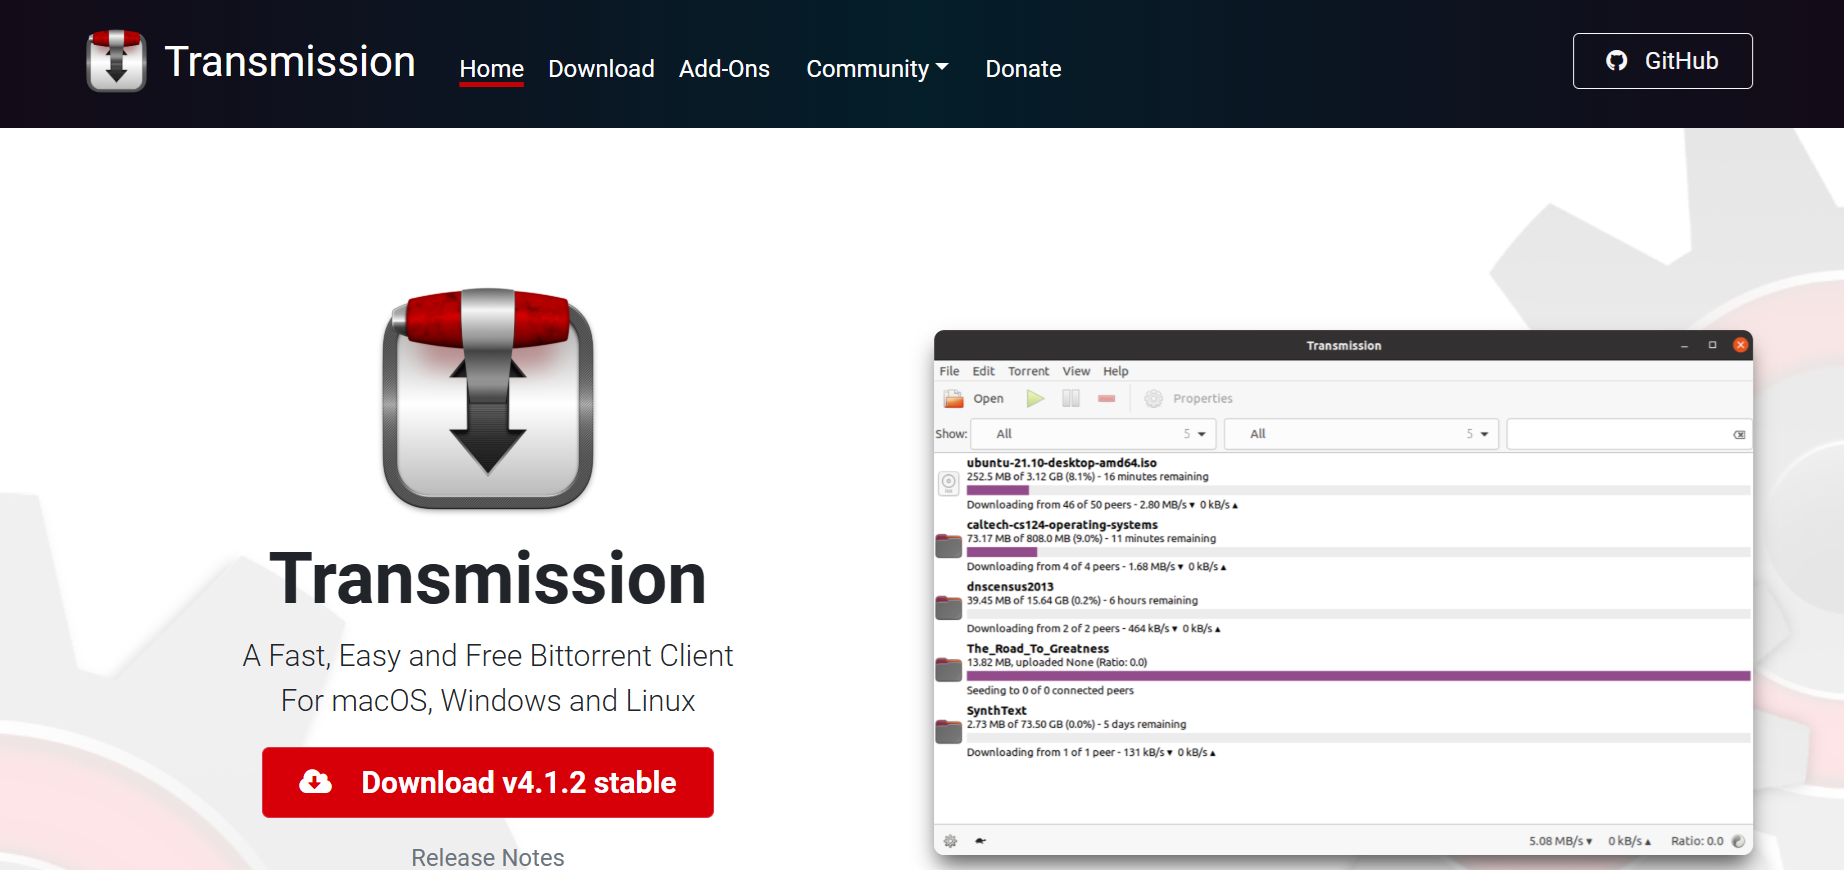
Task: Open the second All filter dropdown
Action: click(x=1361, y=434)
